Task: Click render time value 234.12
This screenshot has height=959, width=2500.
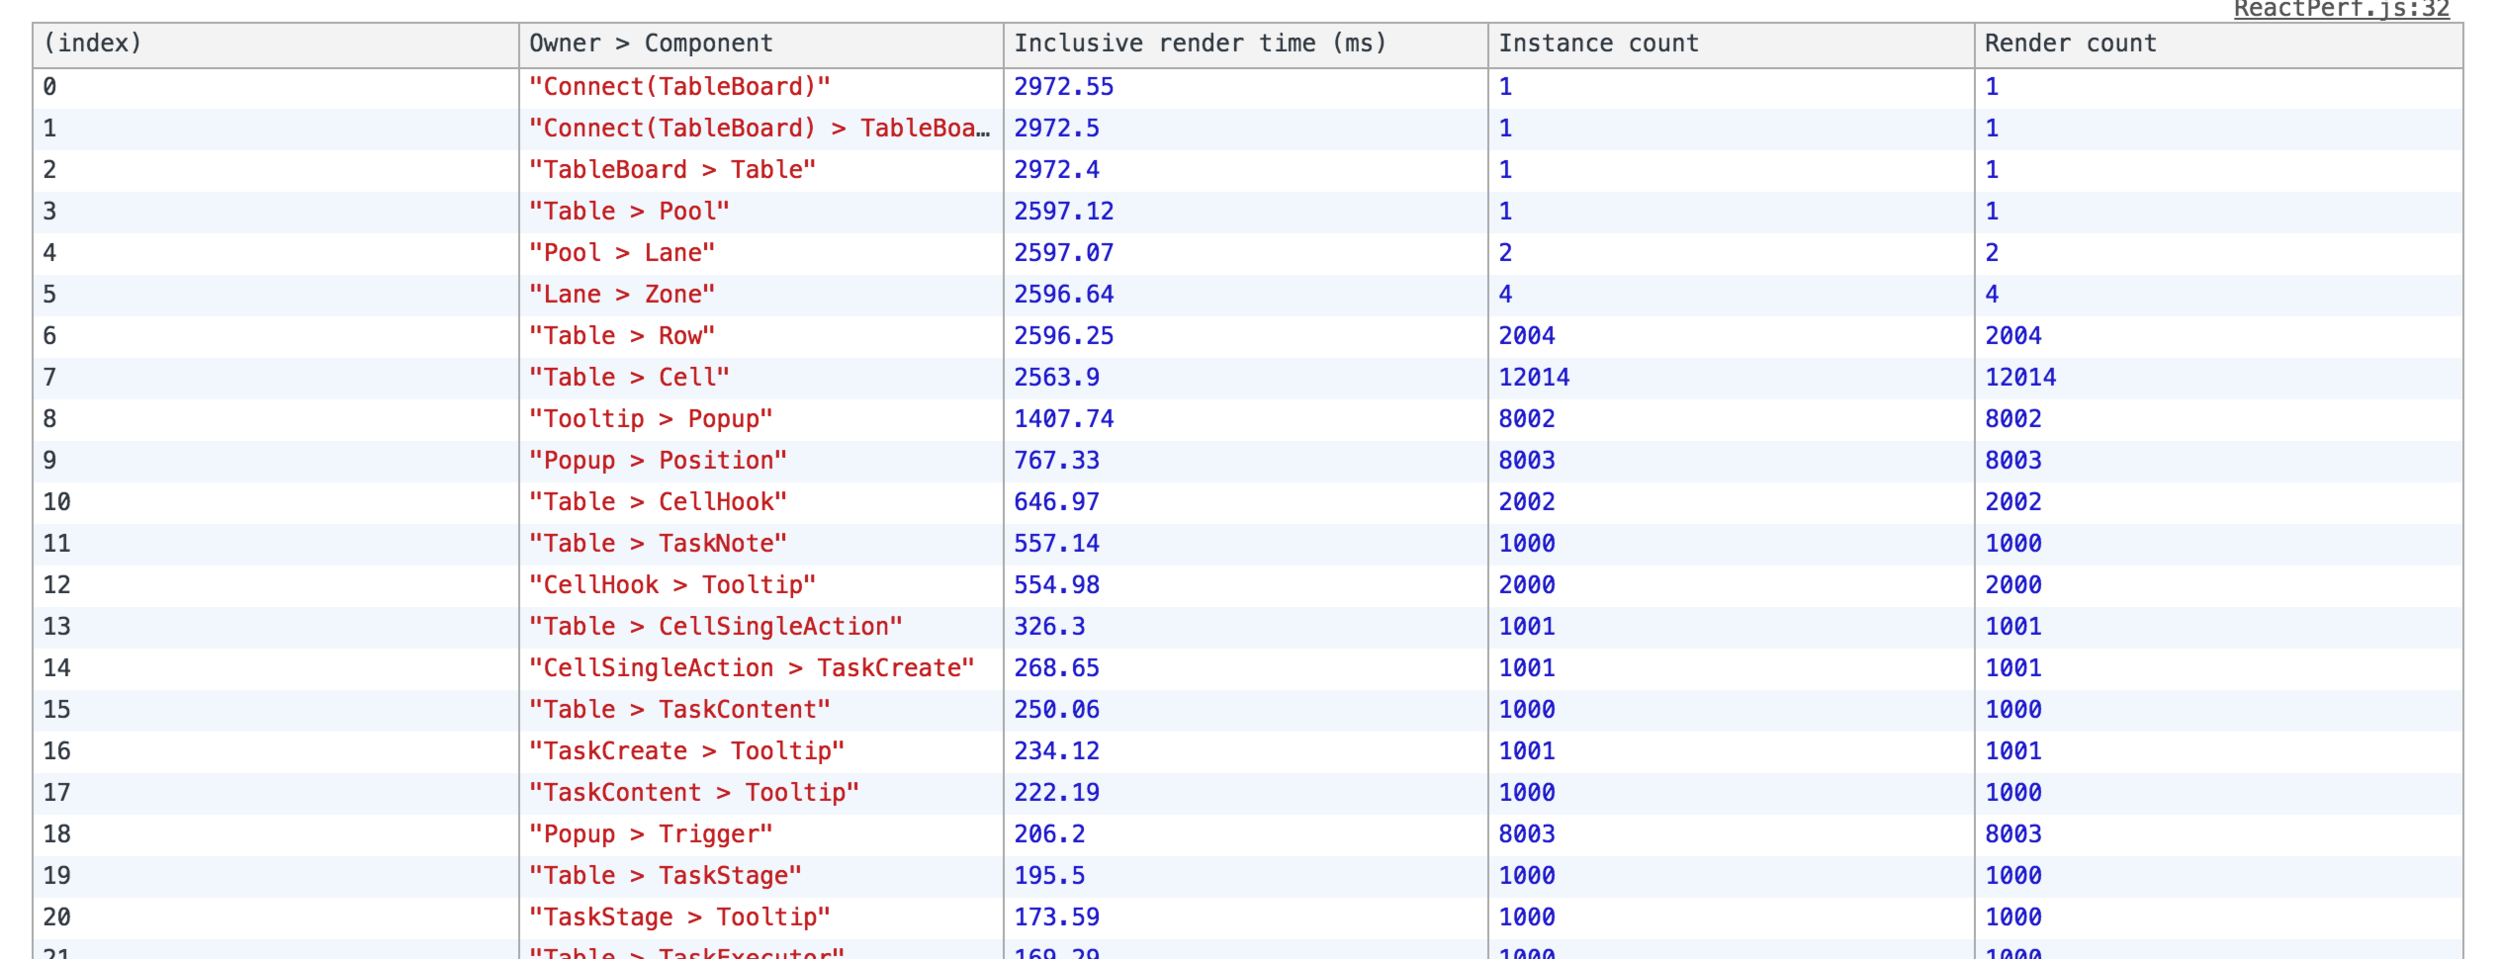Action: (x=1057, y=751)
